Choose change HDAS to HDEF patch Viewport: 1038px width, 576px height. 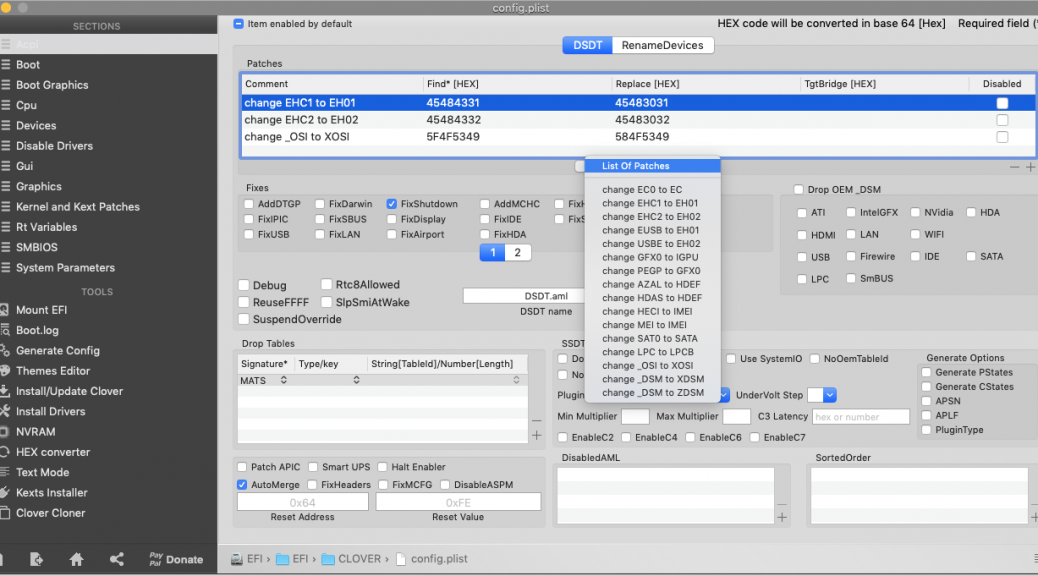652,298
